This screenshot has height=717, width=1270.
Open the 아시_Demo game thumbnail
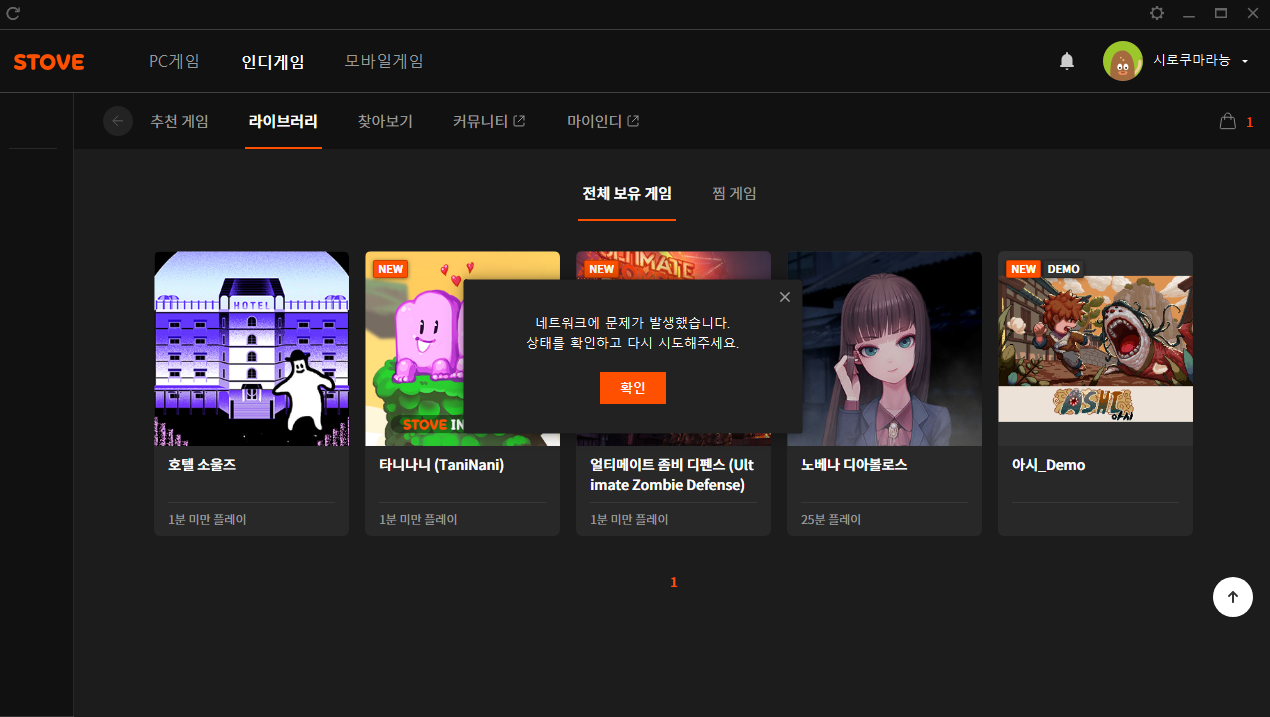pos(1095,348)
